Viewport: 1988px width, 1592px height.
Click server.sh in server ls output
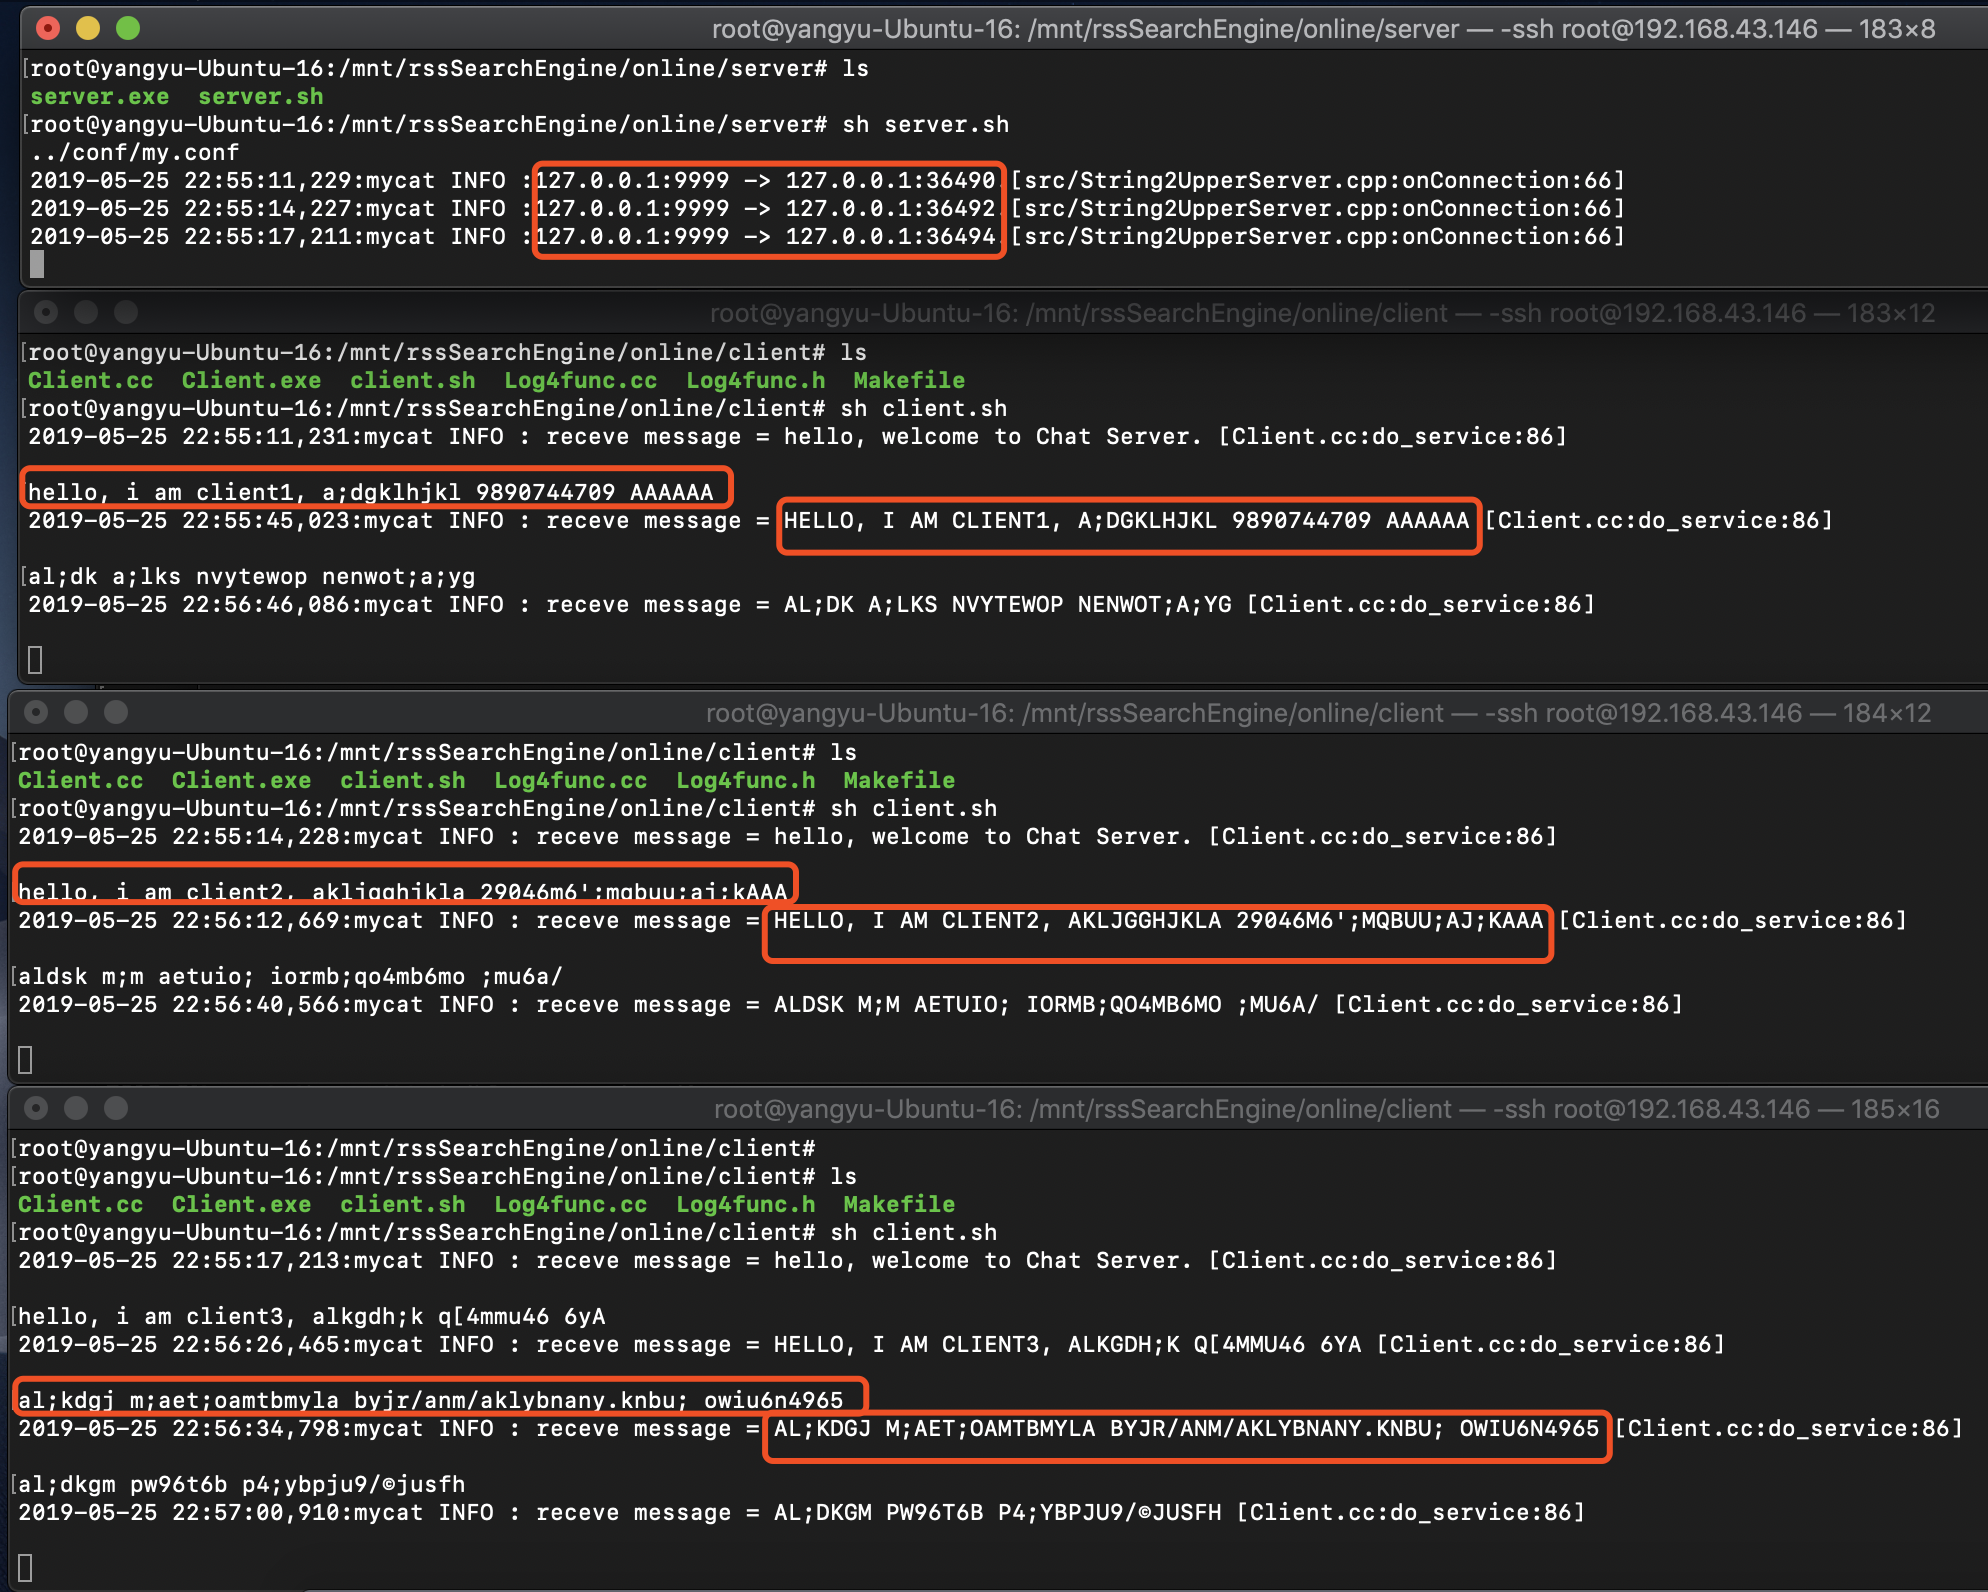260,97
